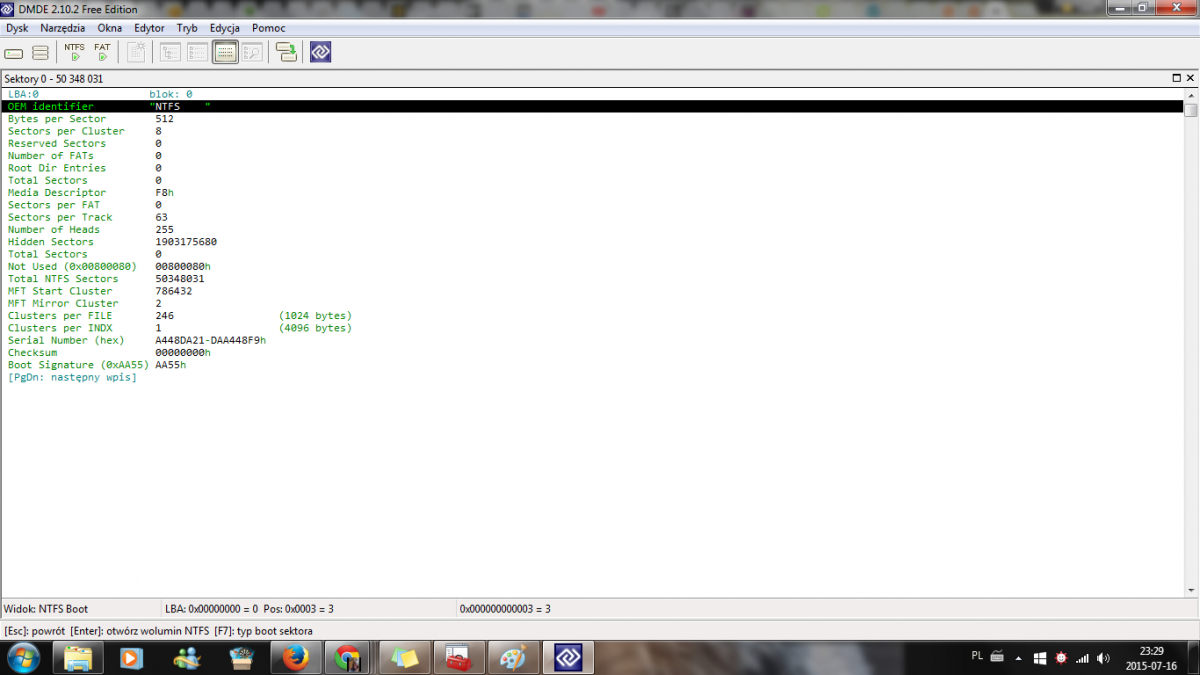Click the Not Used 00800080h value
This screenshot has height=675, width=1200.
[x=183, y=266]
